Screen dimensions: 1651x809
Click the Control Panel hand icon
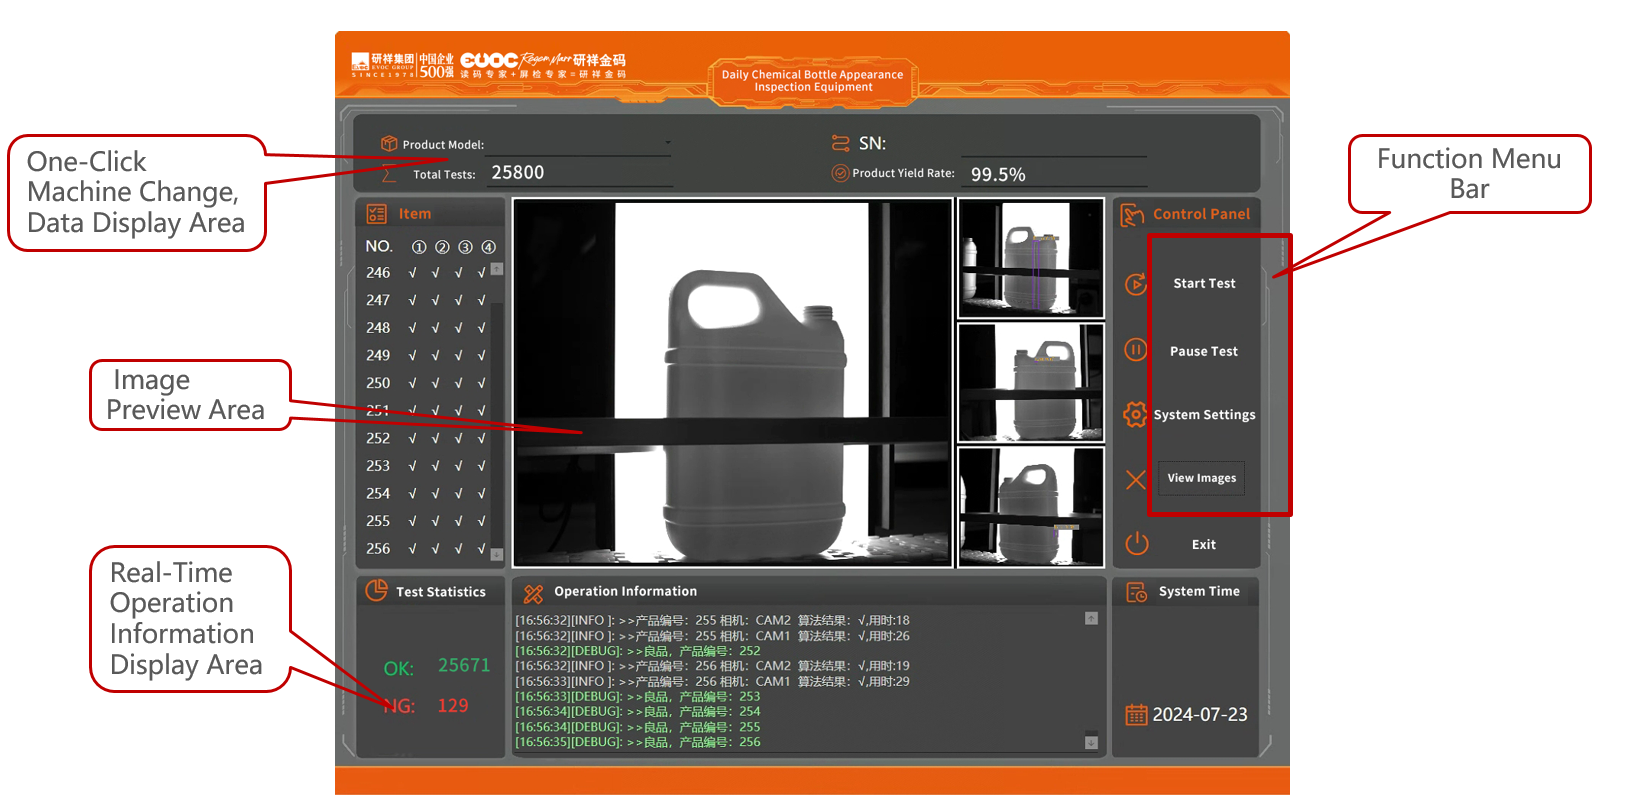pos(1132,215)
